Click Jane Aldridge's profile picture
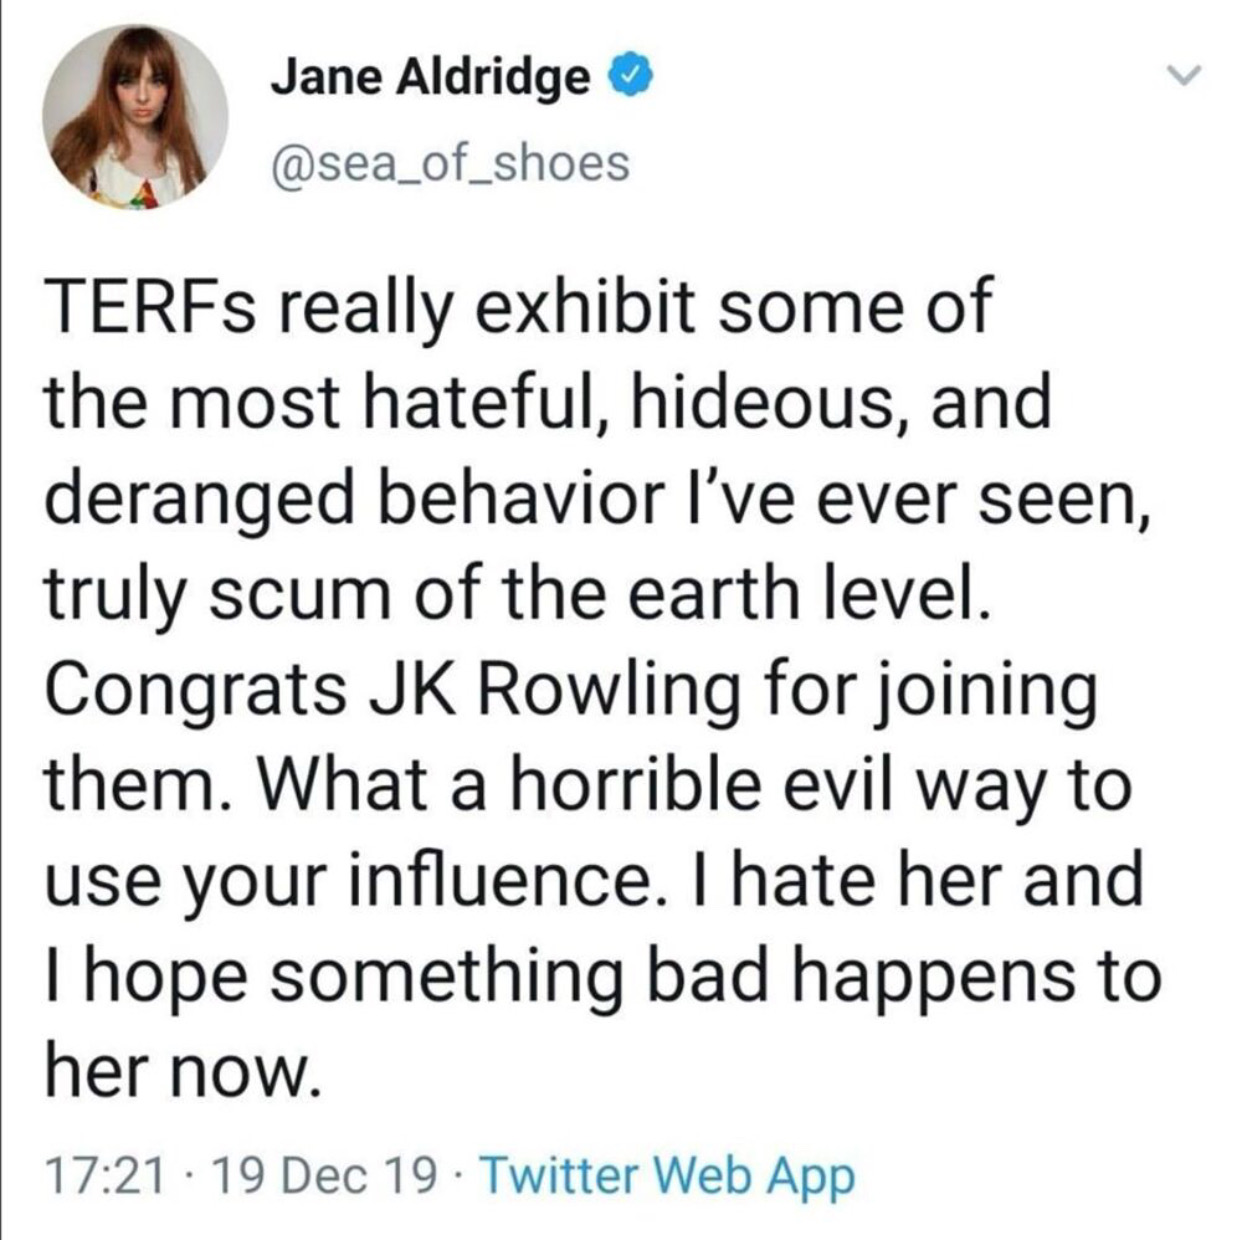1242x1240 pixels. point(135,117)
